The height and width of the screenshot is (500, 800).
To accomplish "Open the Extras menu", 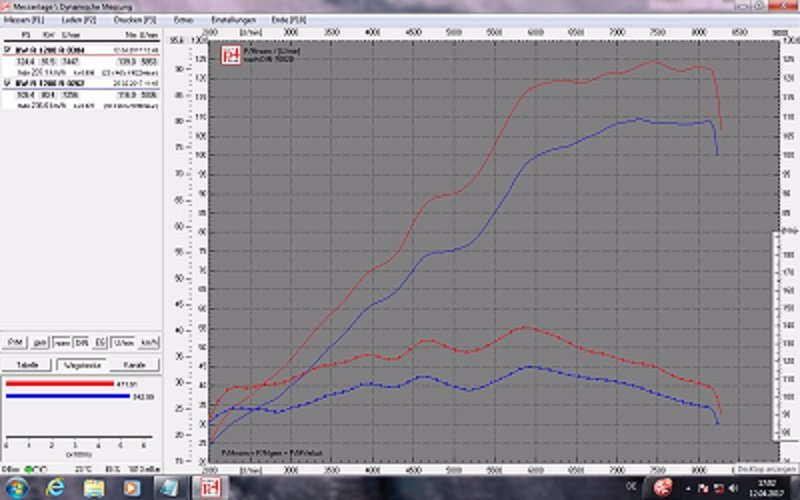I will tap(184, 20).
